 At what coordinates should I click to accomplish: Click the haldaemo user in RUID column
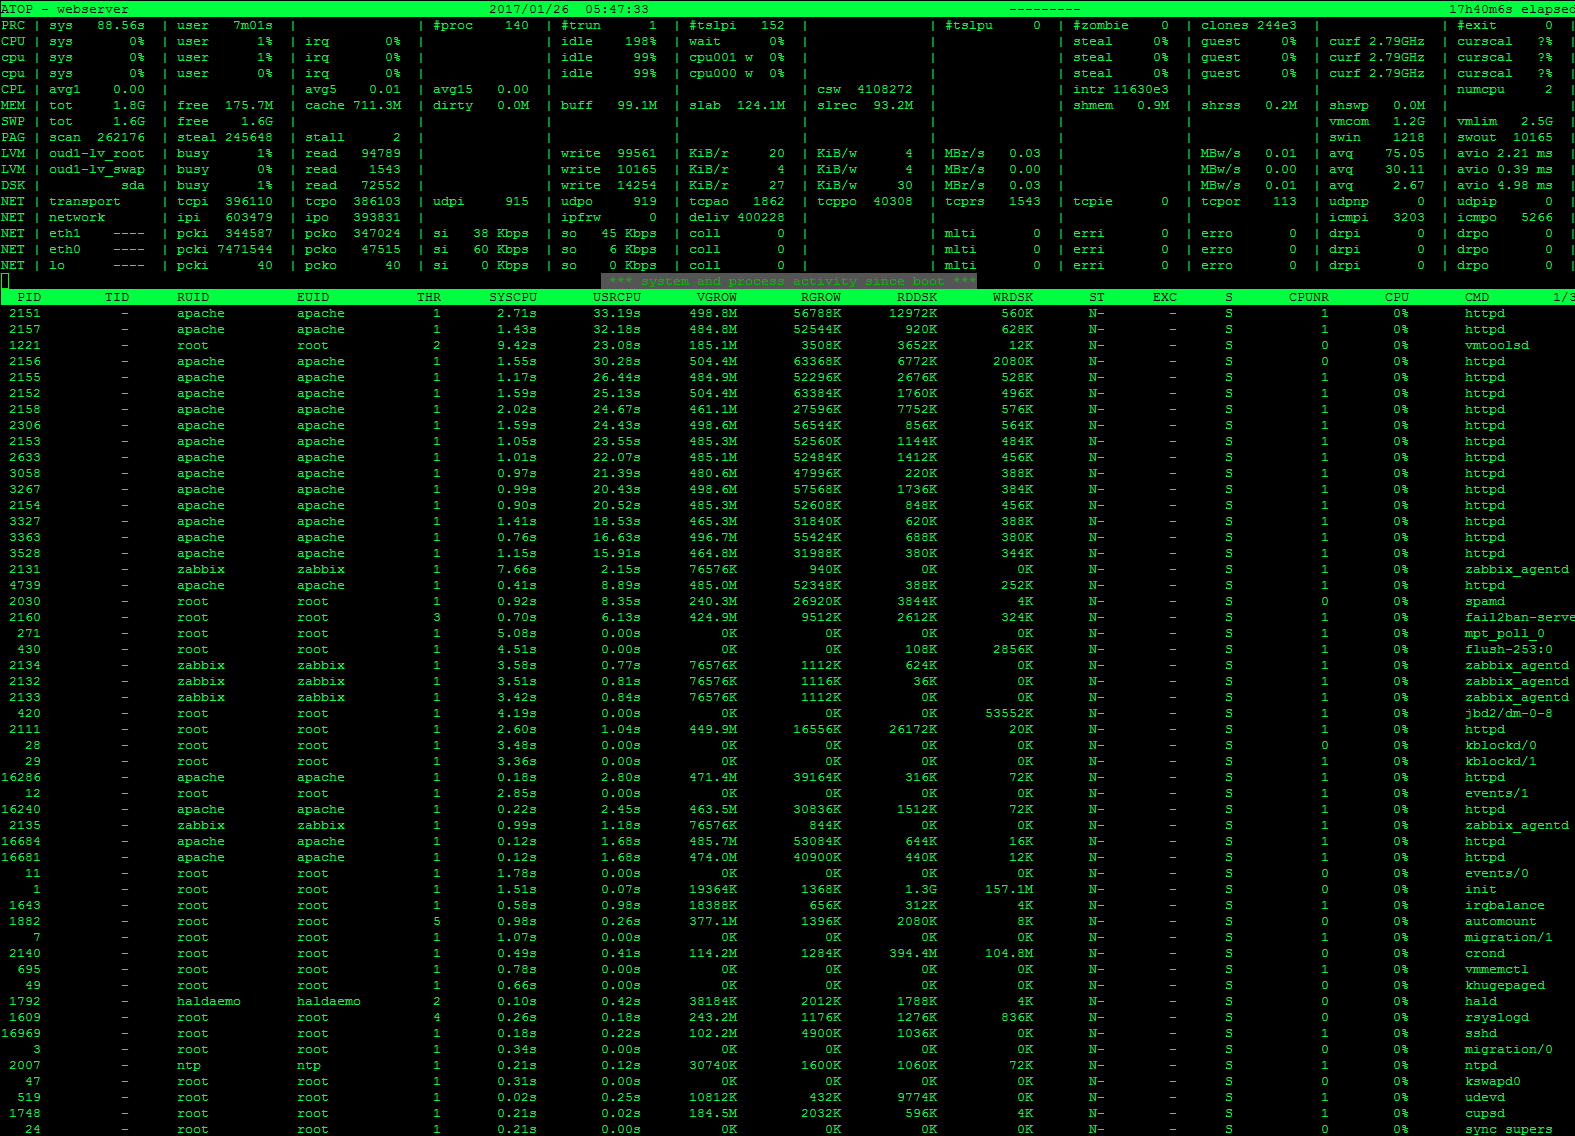[208, 1001]
